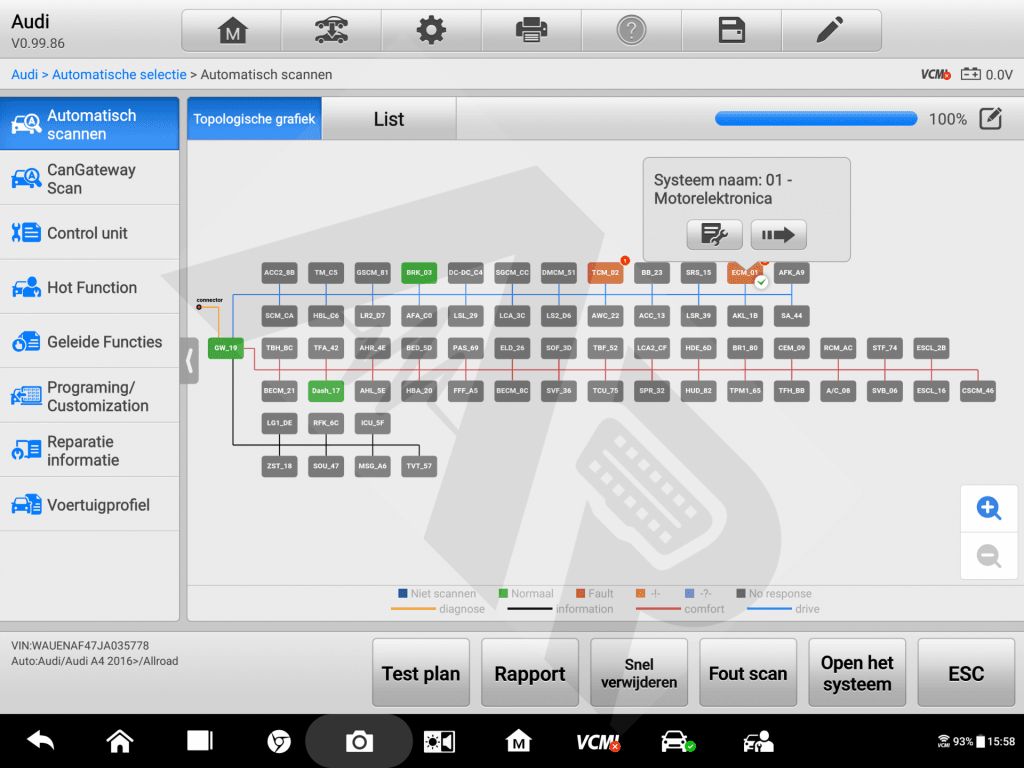
Task: Open the Settings gear in the top toolbar
Action: point(430,30)
